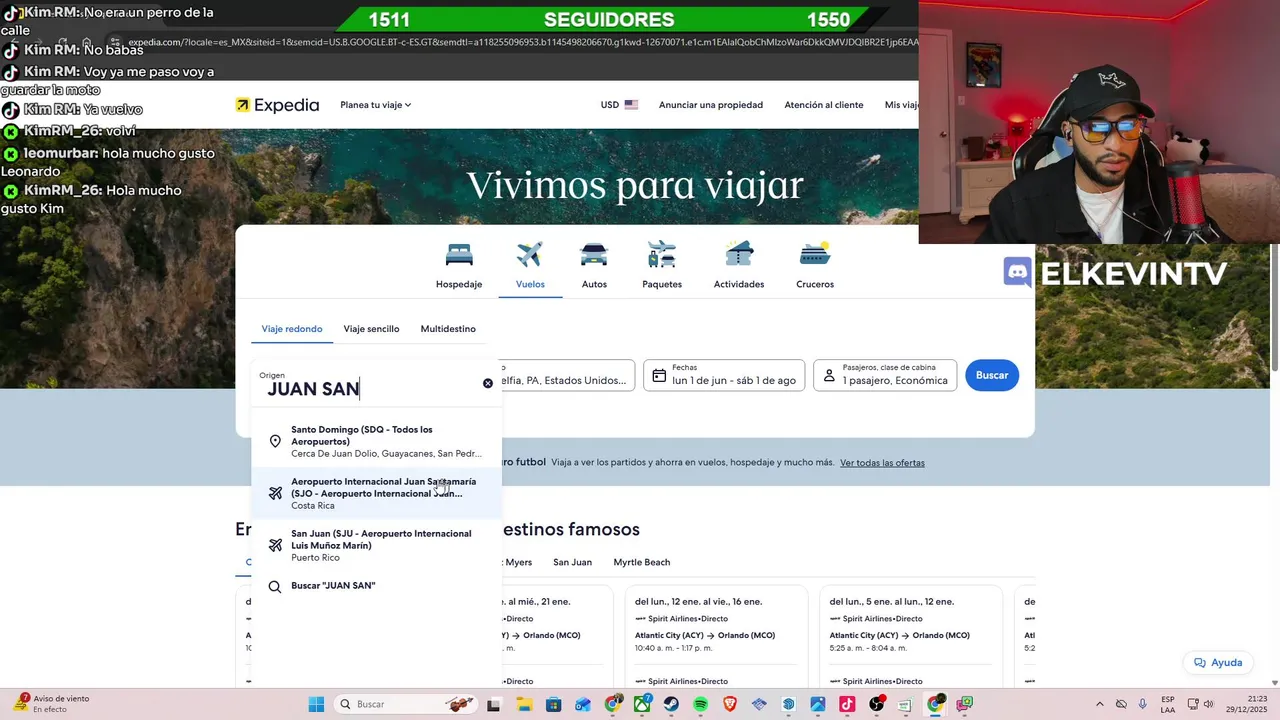Screen dimensions: 1280x720
Task: Click the USD flag currency selector
Action: pyautogui.click(x=619, y=105)
